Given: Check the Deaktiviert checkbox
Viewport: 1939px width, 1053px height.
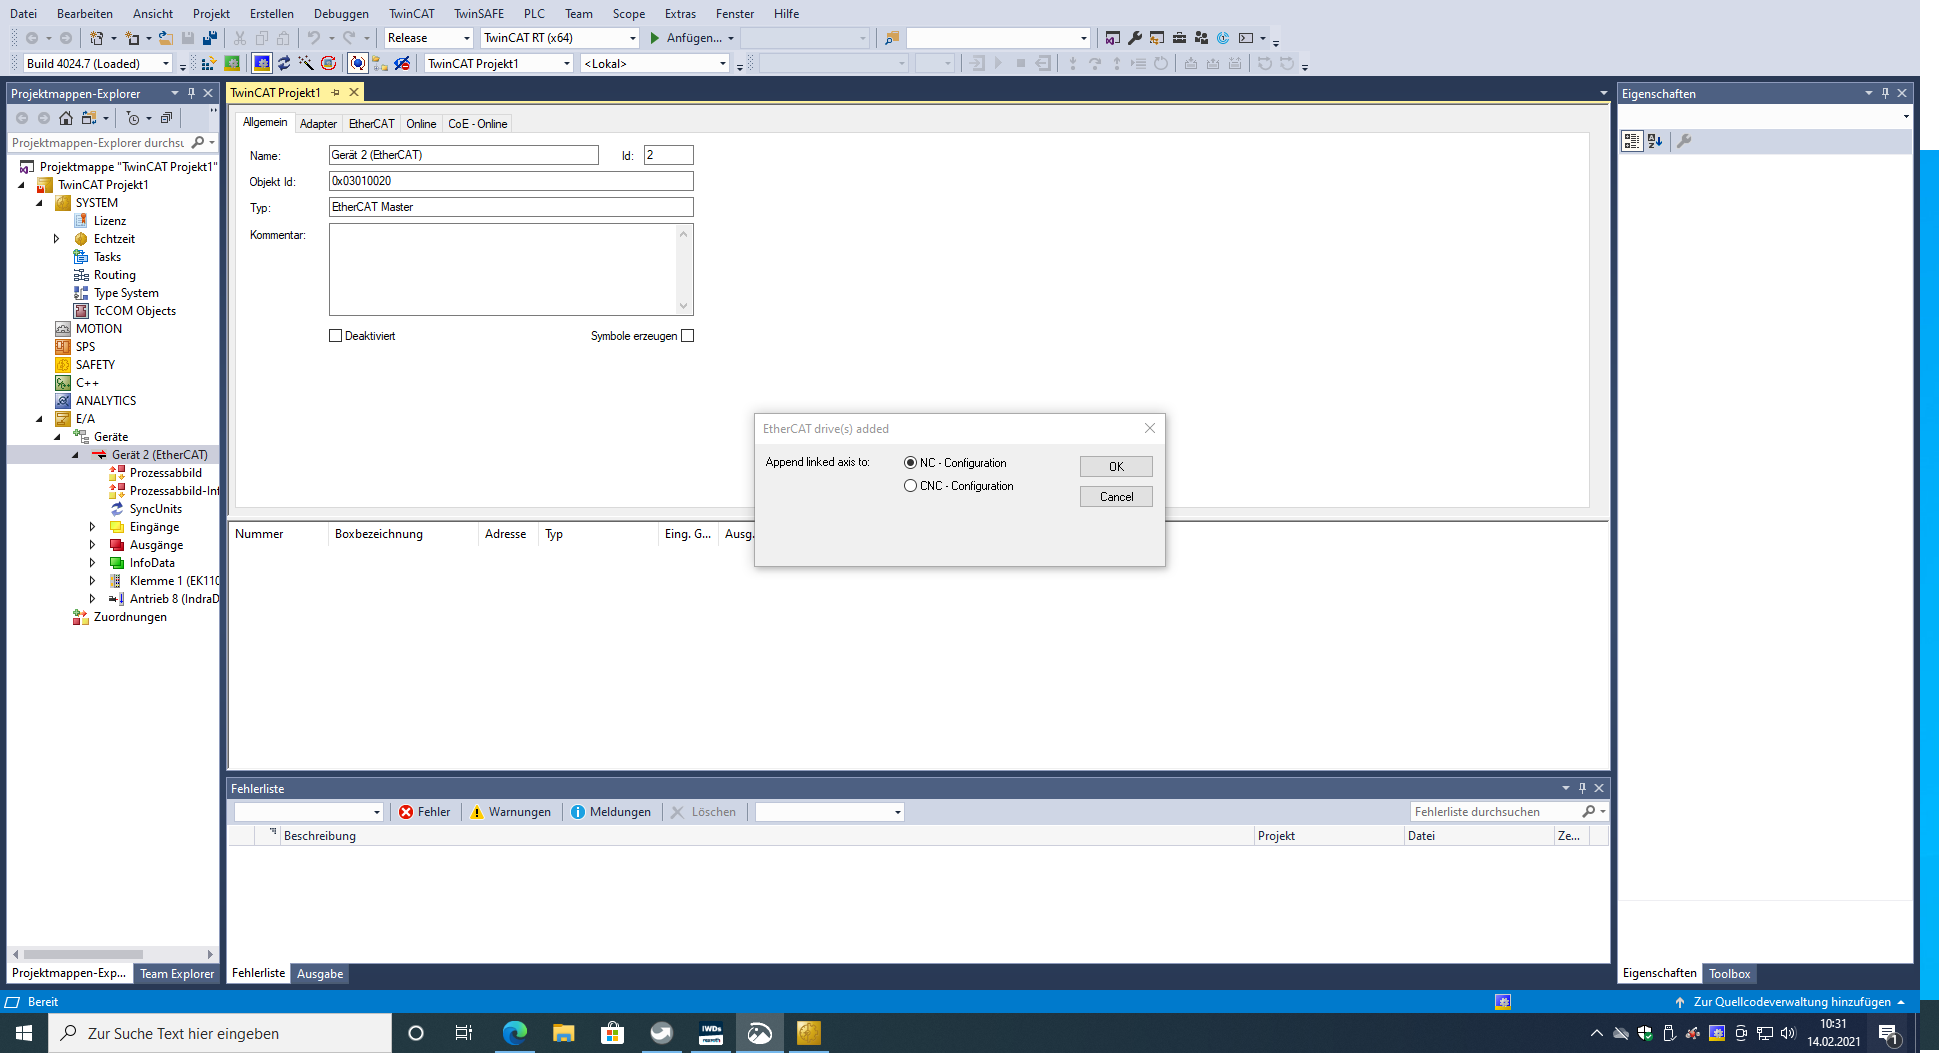Looking at the screenshot, I should click(x=336, y=336).
